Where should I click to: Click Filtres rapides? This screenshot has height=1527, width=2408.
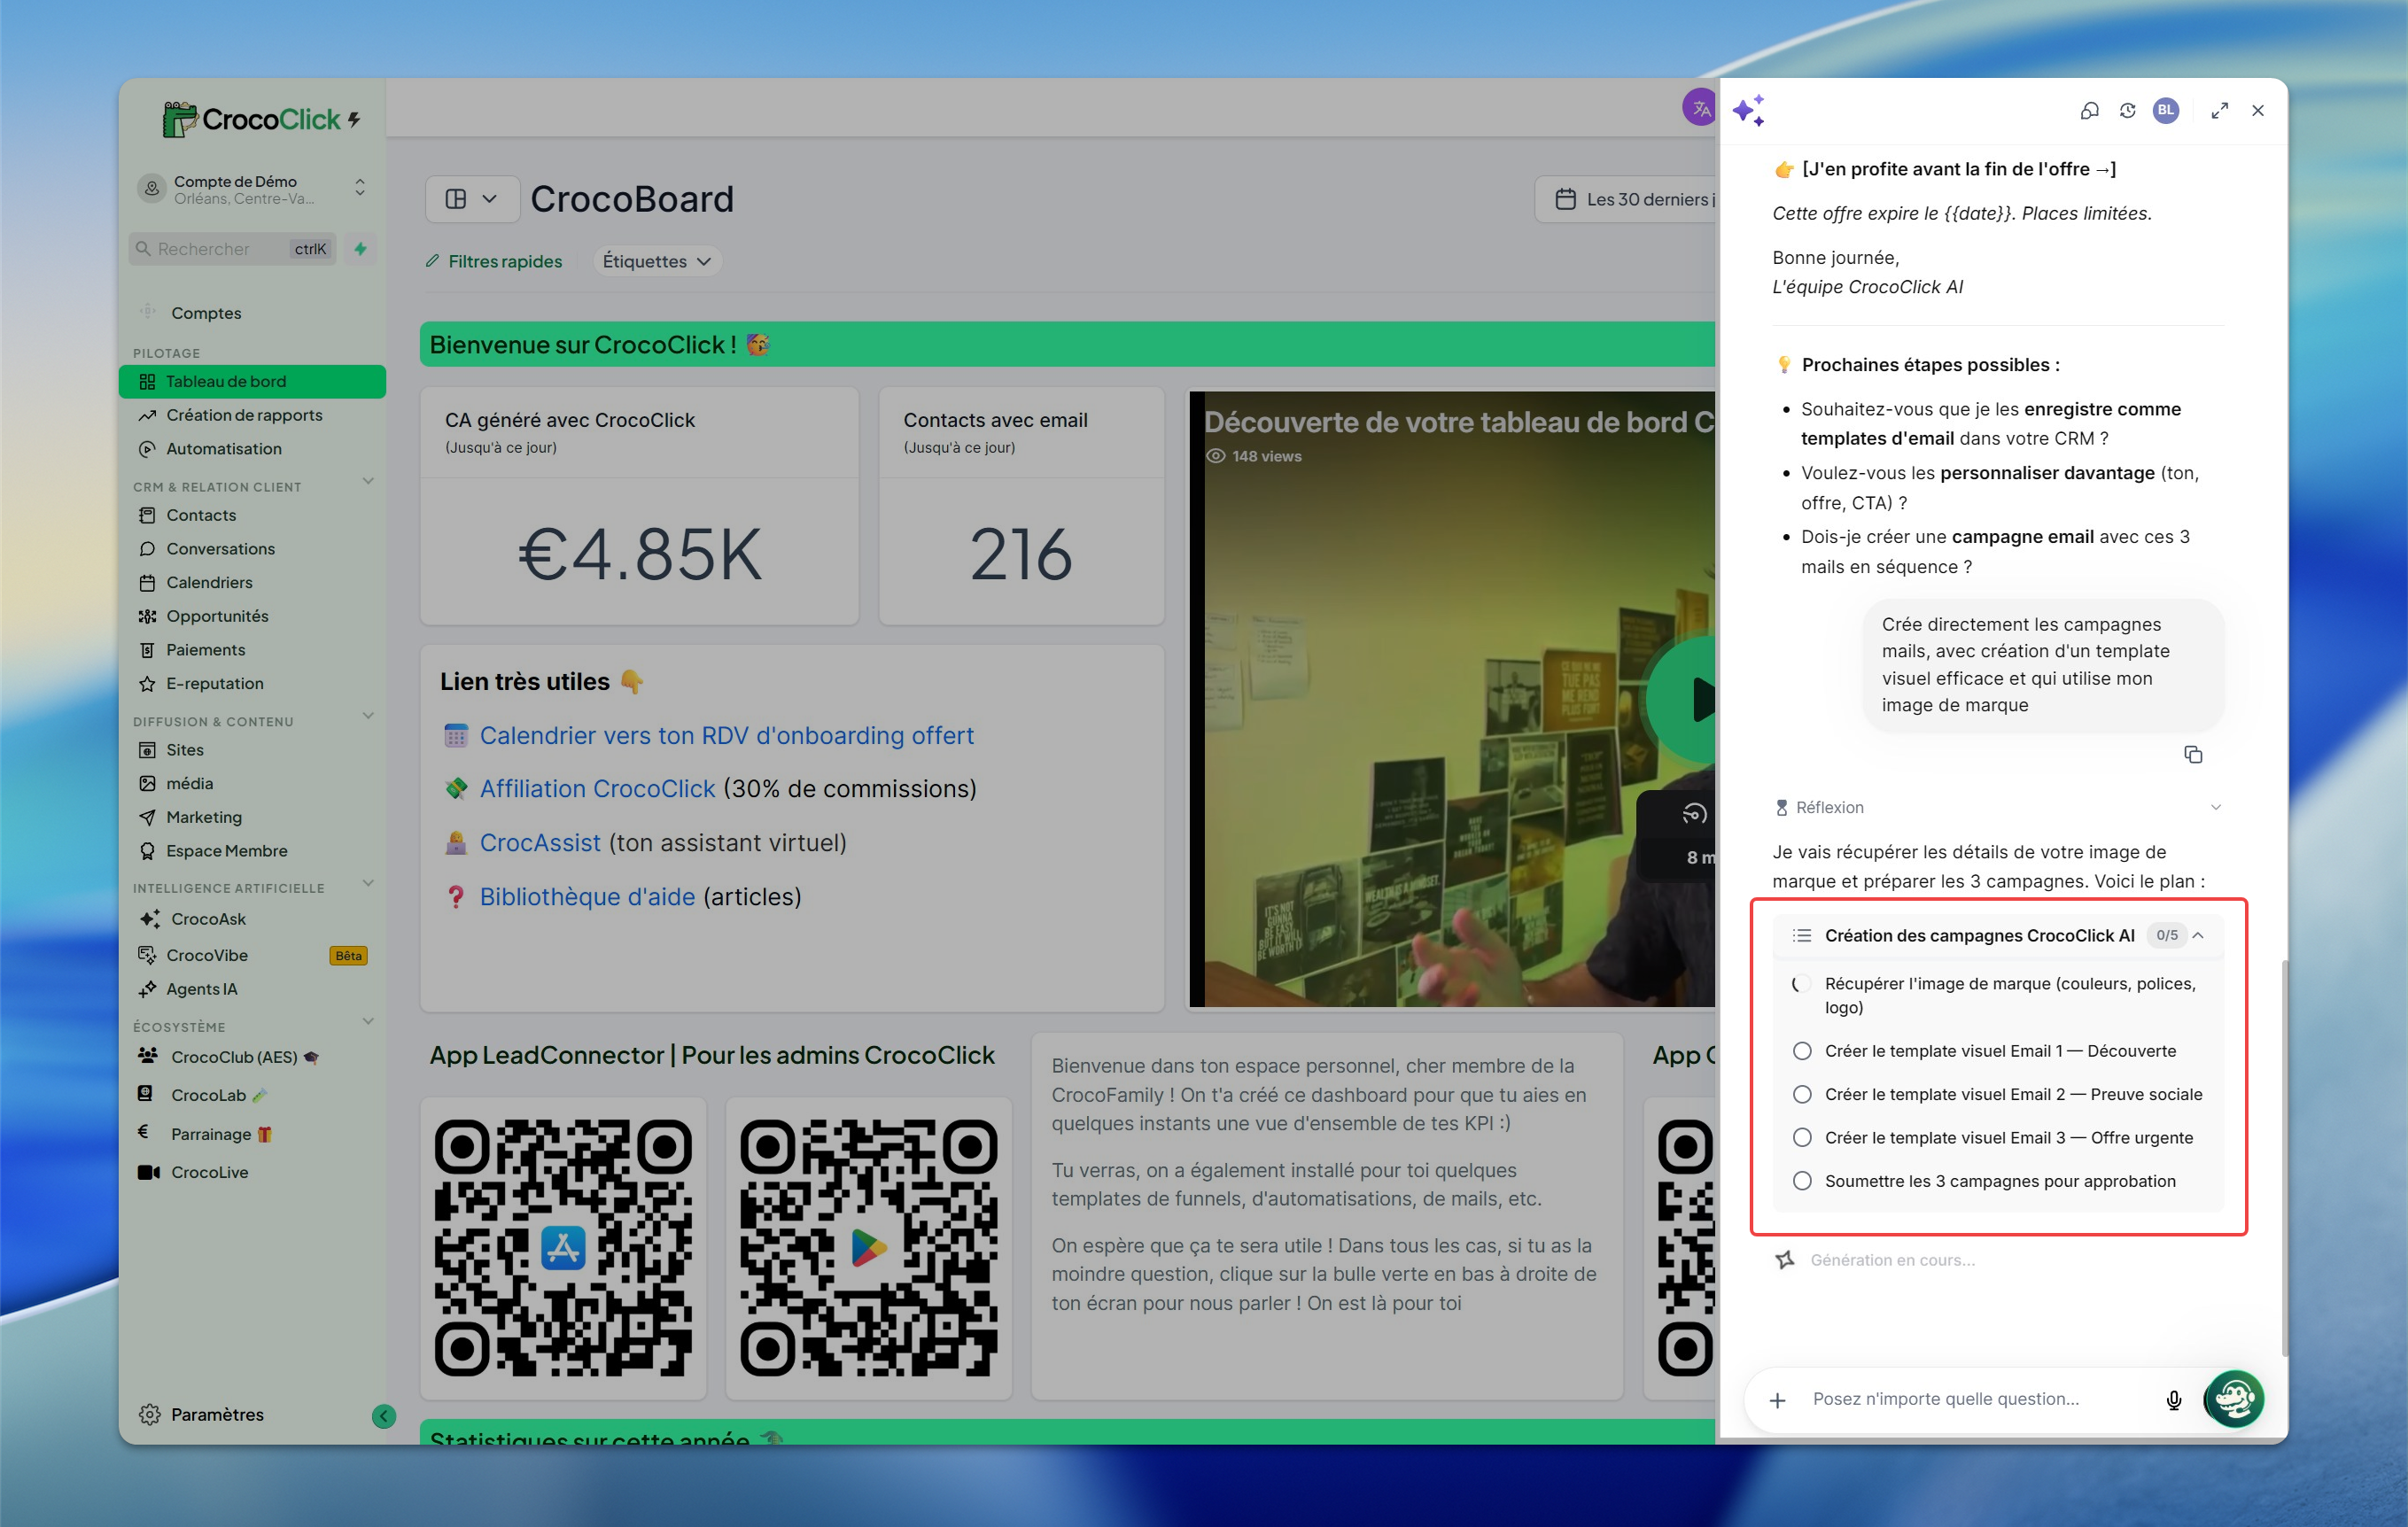click(x=494, y=261)
